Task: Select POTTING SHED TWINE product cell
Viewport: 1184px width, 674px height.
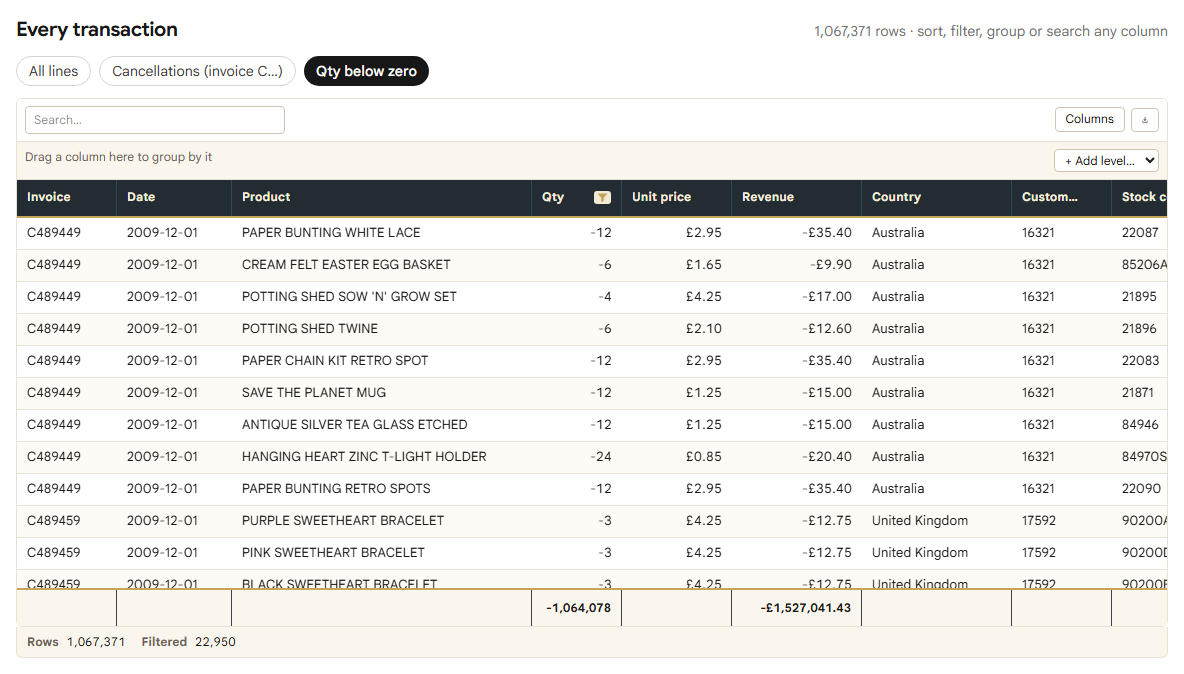Action: pos(381,328)
